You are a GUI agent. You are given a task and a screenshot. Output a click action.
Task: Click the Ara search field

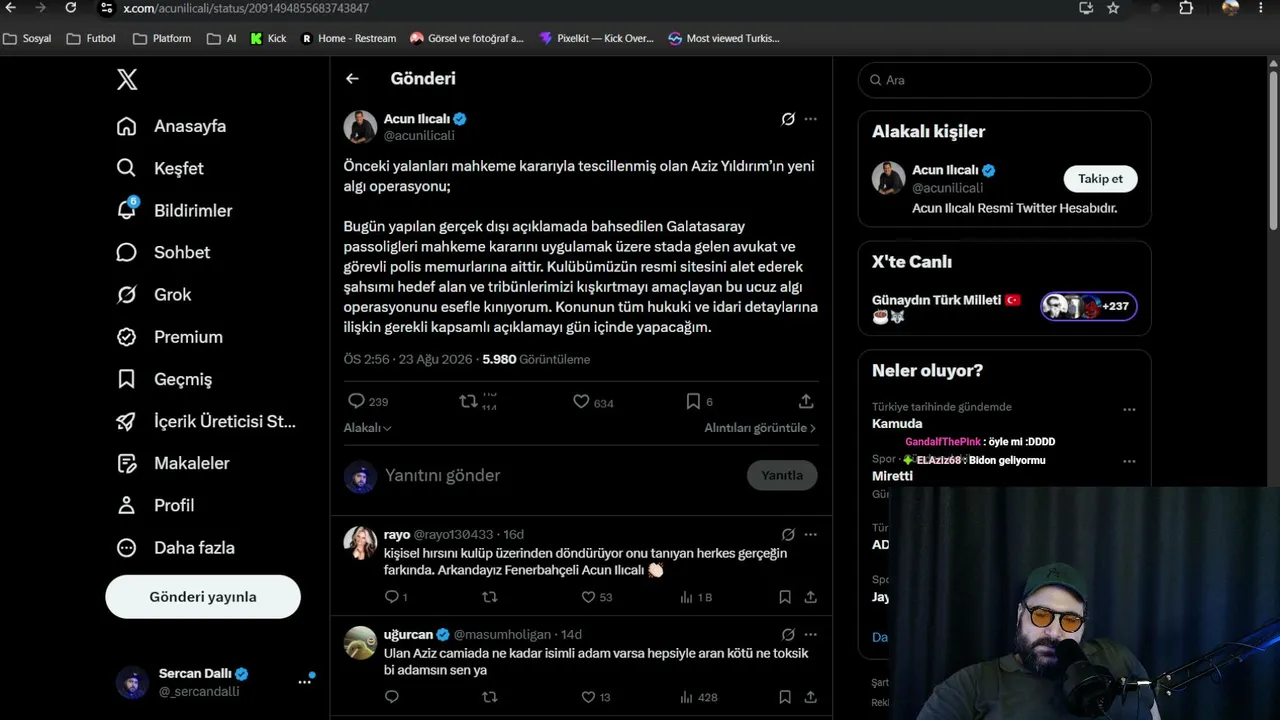(x=1004, y=80)
